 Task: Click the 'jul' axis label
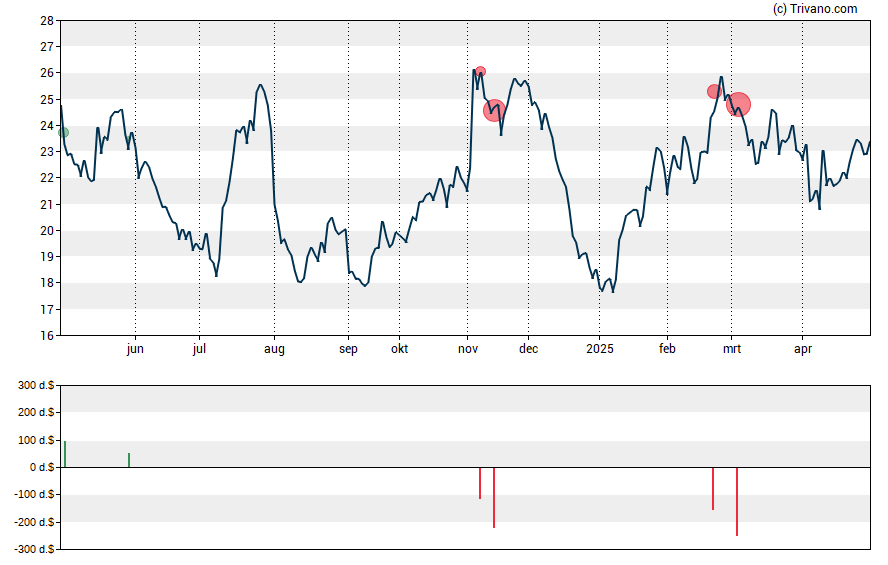199,349
